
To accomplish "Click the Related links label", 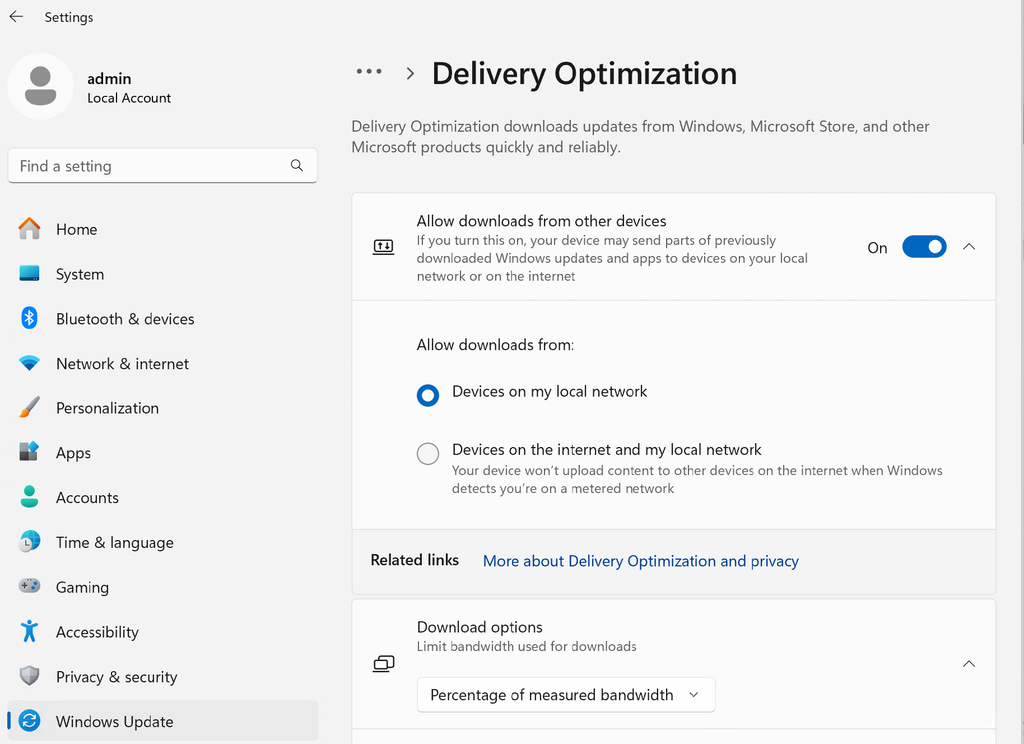I will click(x=415, y=560).
